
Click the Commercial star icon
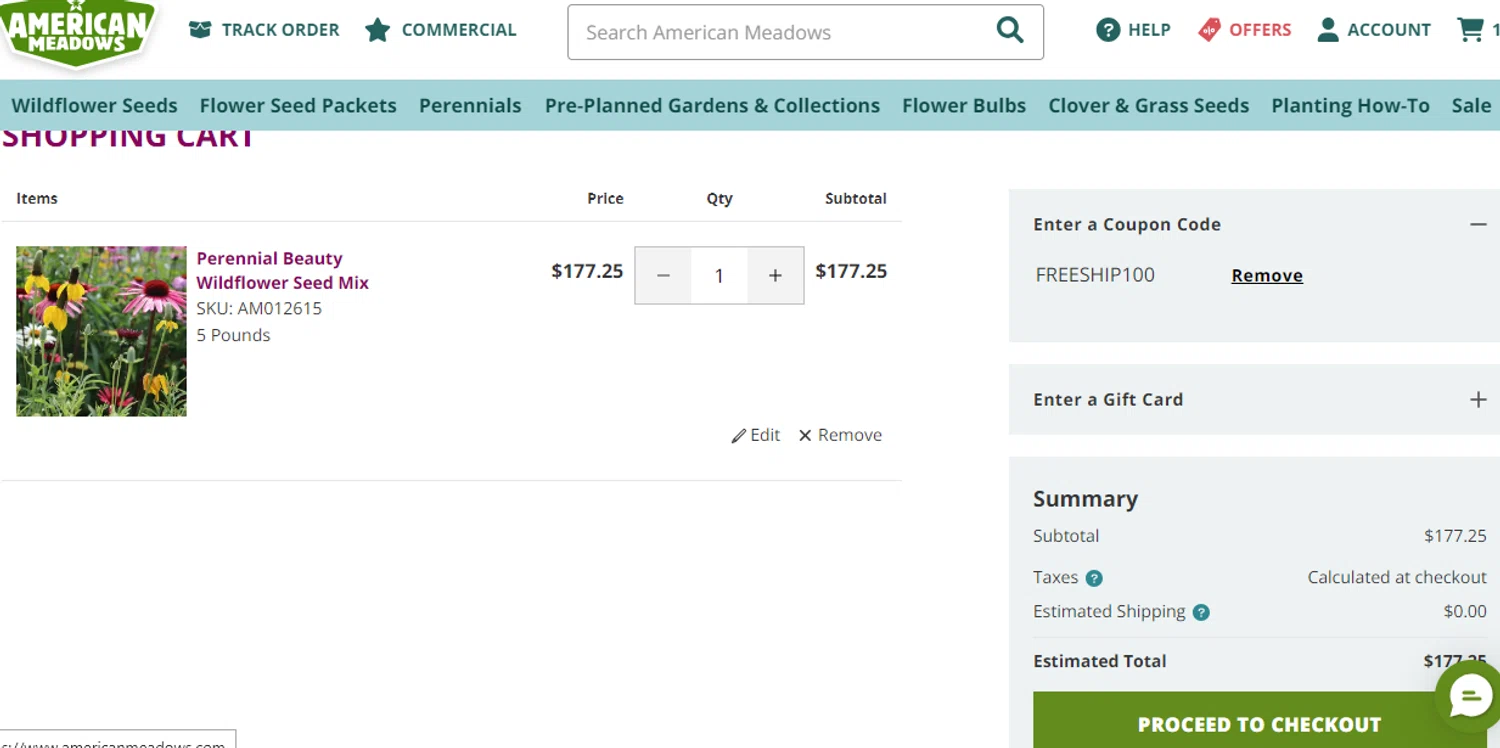pyautogui.click(x=377, y=30)
